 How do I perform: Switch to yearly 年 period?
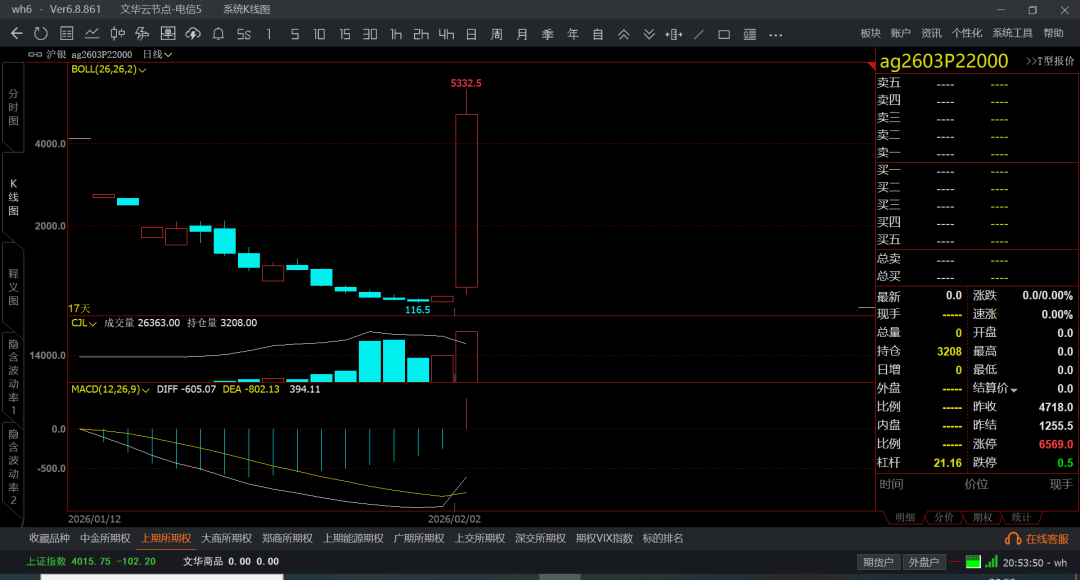coord(572,34)
